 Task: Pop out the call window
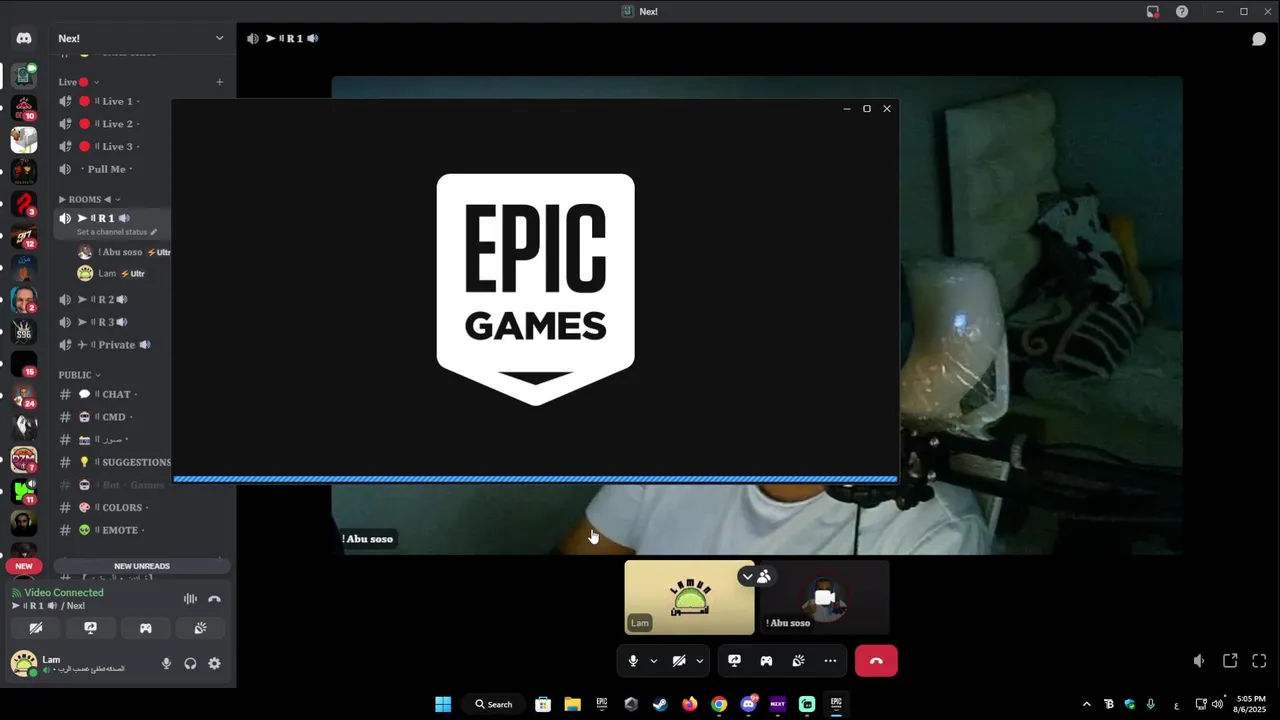(1230, 661)
